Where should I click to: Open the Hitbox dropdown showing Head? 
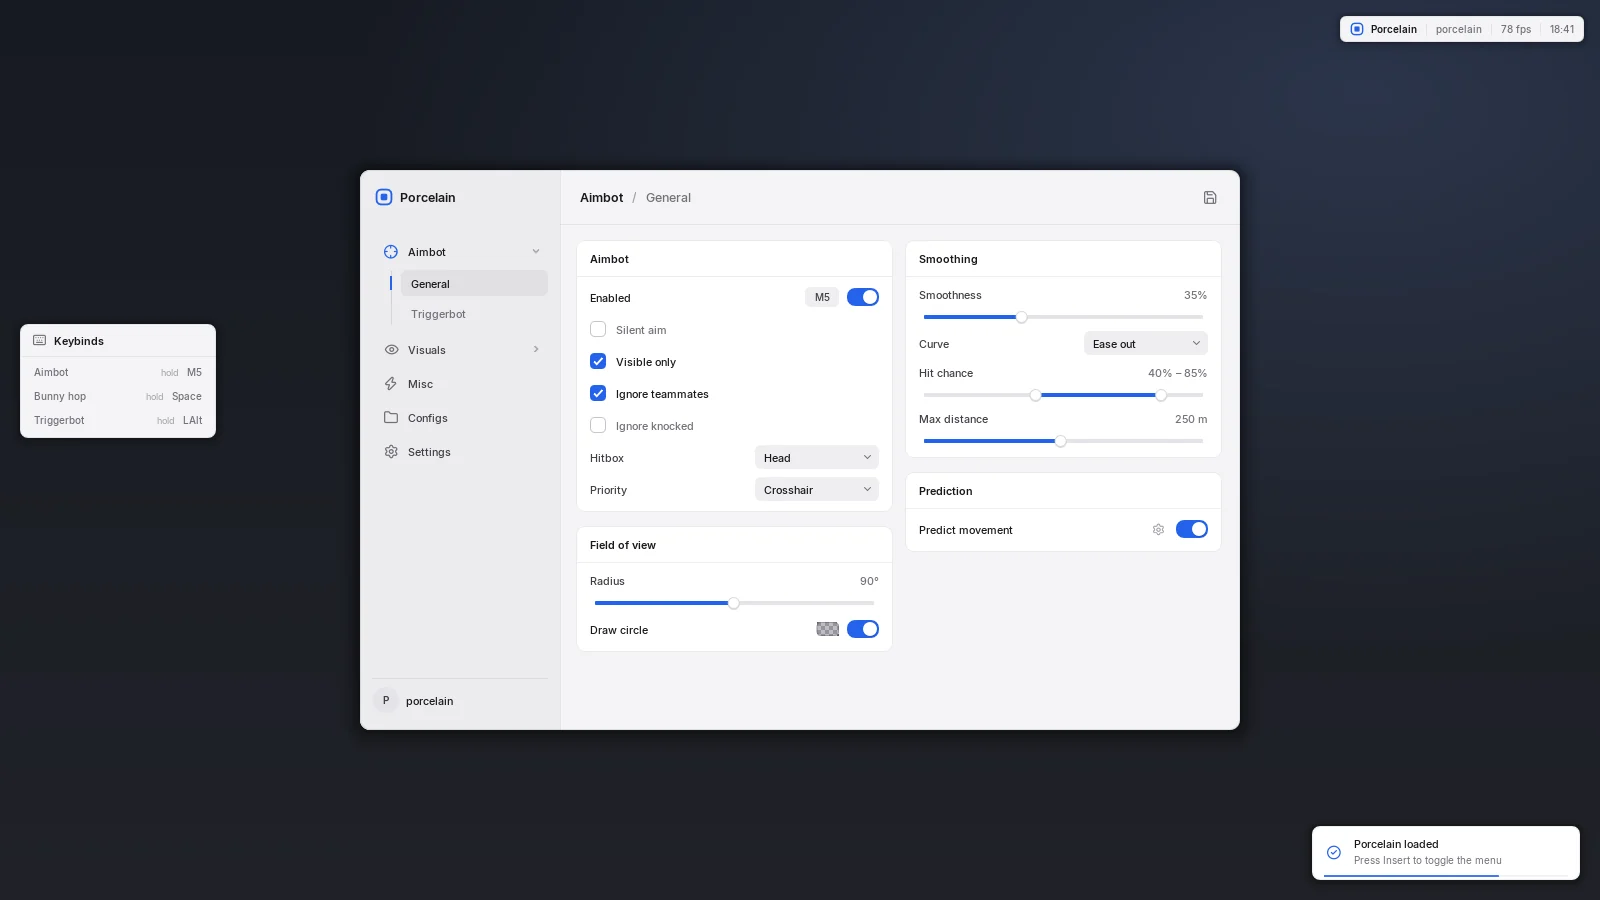tap(817, 458)
